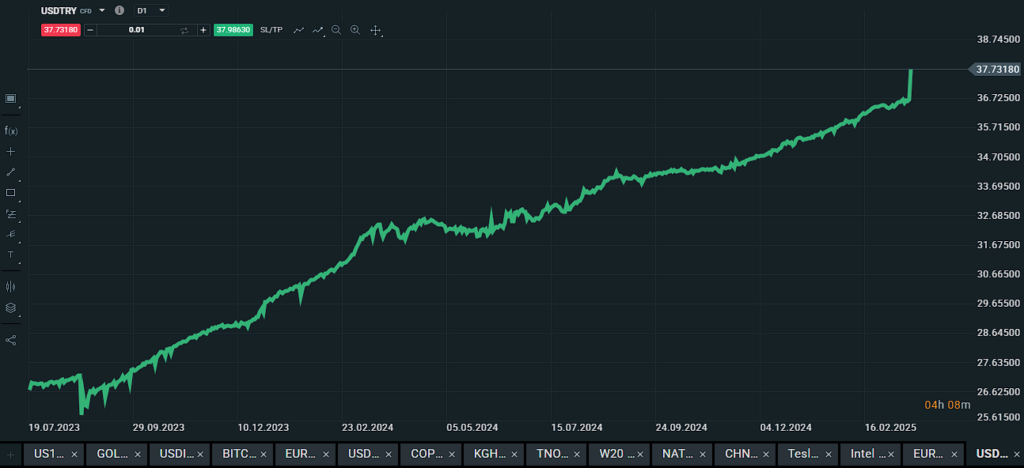Zoom in on the chart
This screenshot has width=1024, height=468.
point(355,30)
